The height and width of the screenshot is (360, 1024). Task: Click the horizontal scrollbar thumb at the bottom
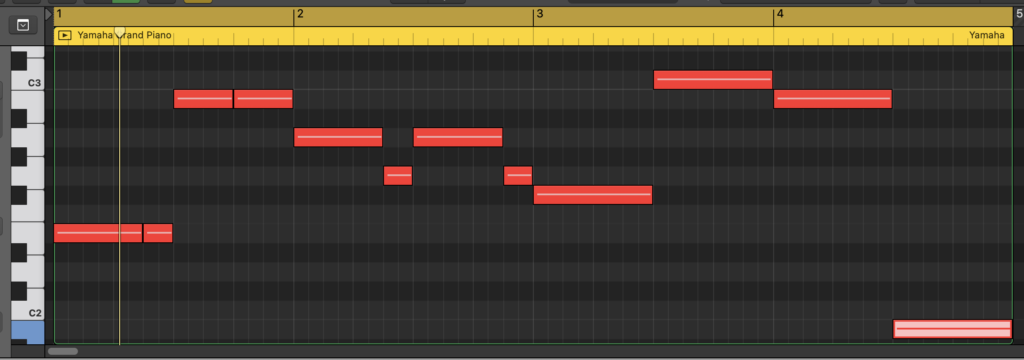[63, 352]
